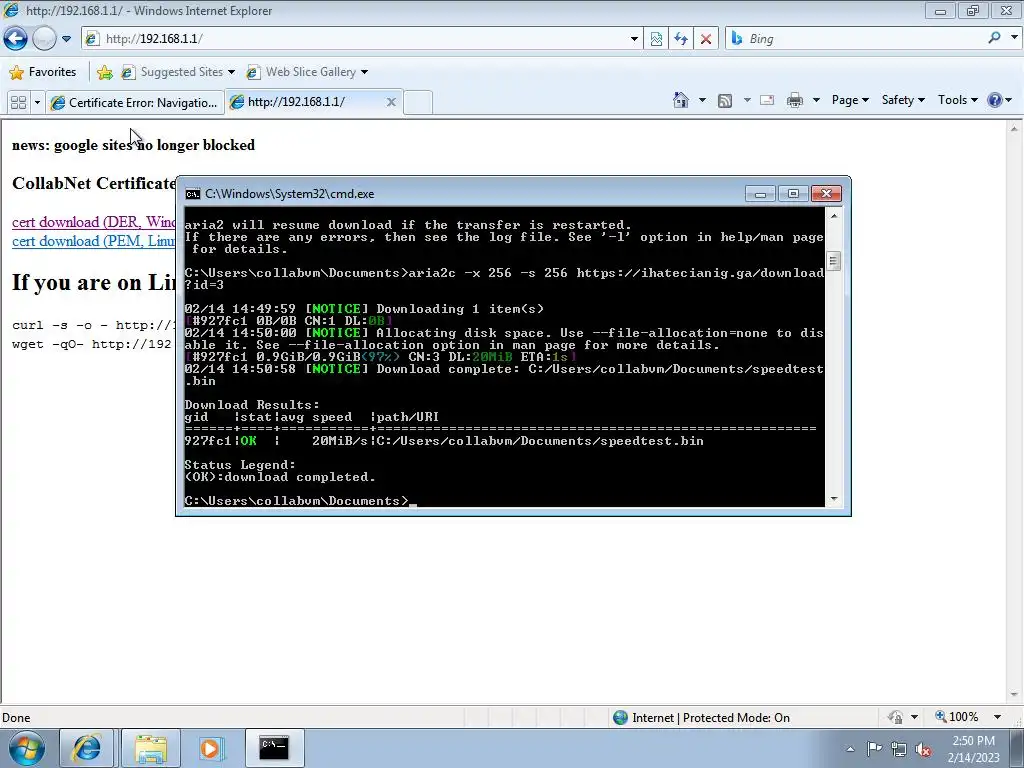Open the Page menu
Screen dimensions: 1024x768
pyautogui.click(x=850, y=100)
